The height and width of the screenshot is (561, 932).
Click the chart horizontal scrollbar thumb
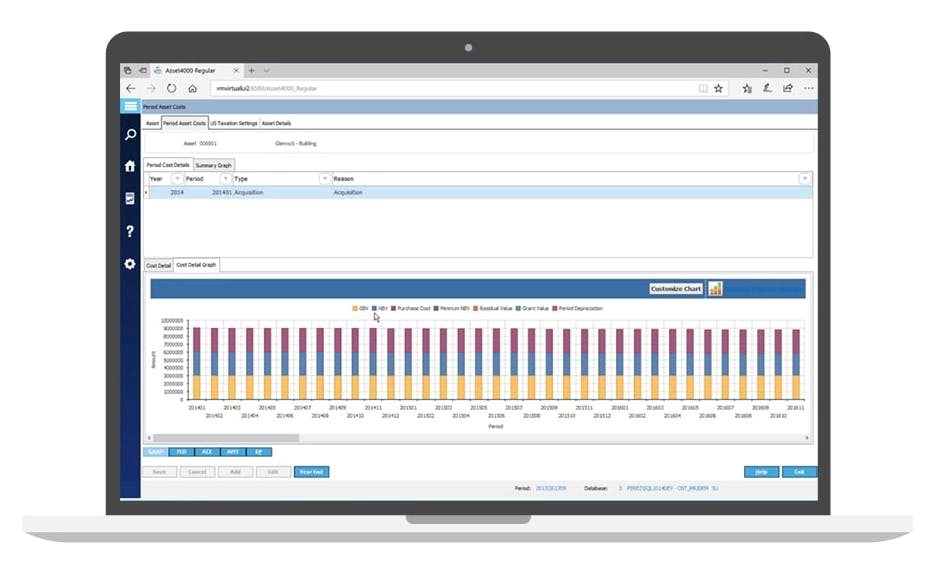226,438
